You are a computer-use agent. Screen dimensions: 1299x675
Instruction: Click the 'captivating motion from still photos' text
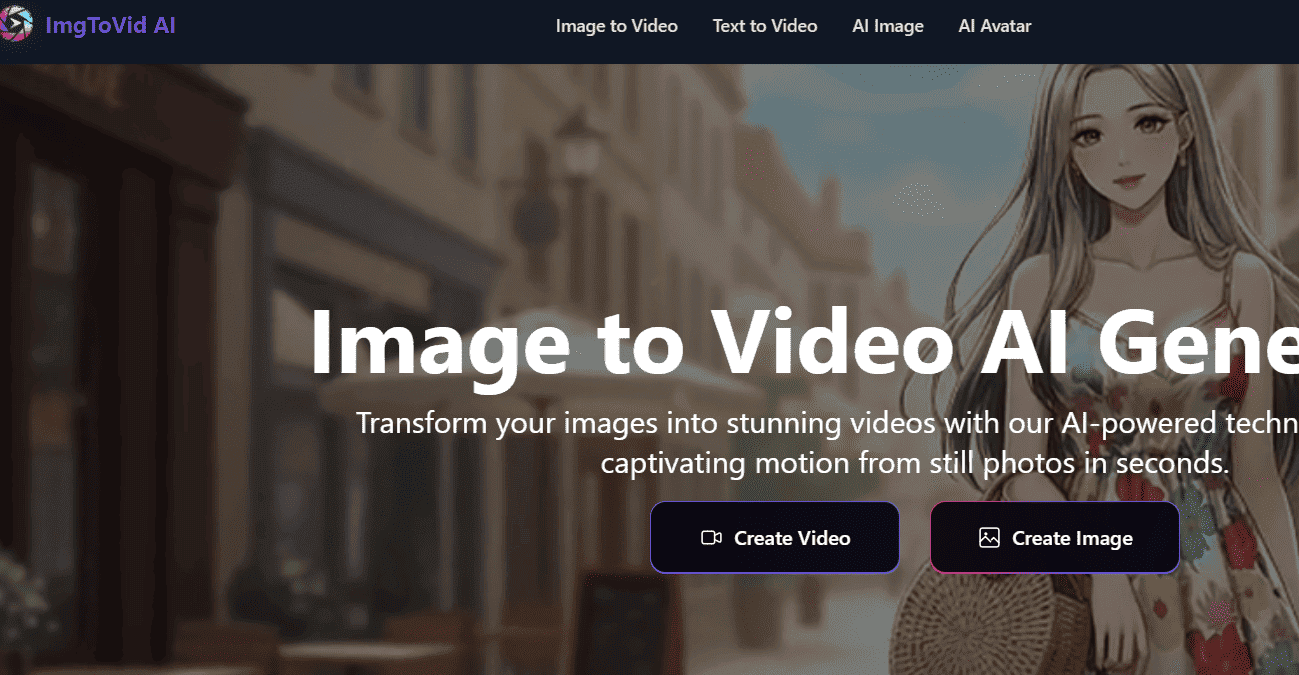[x=914, y=464]
